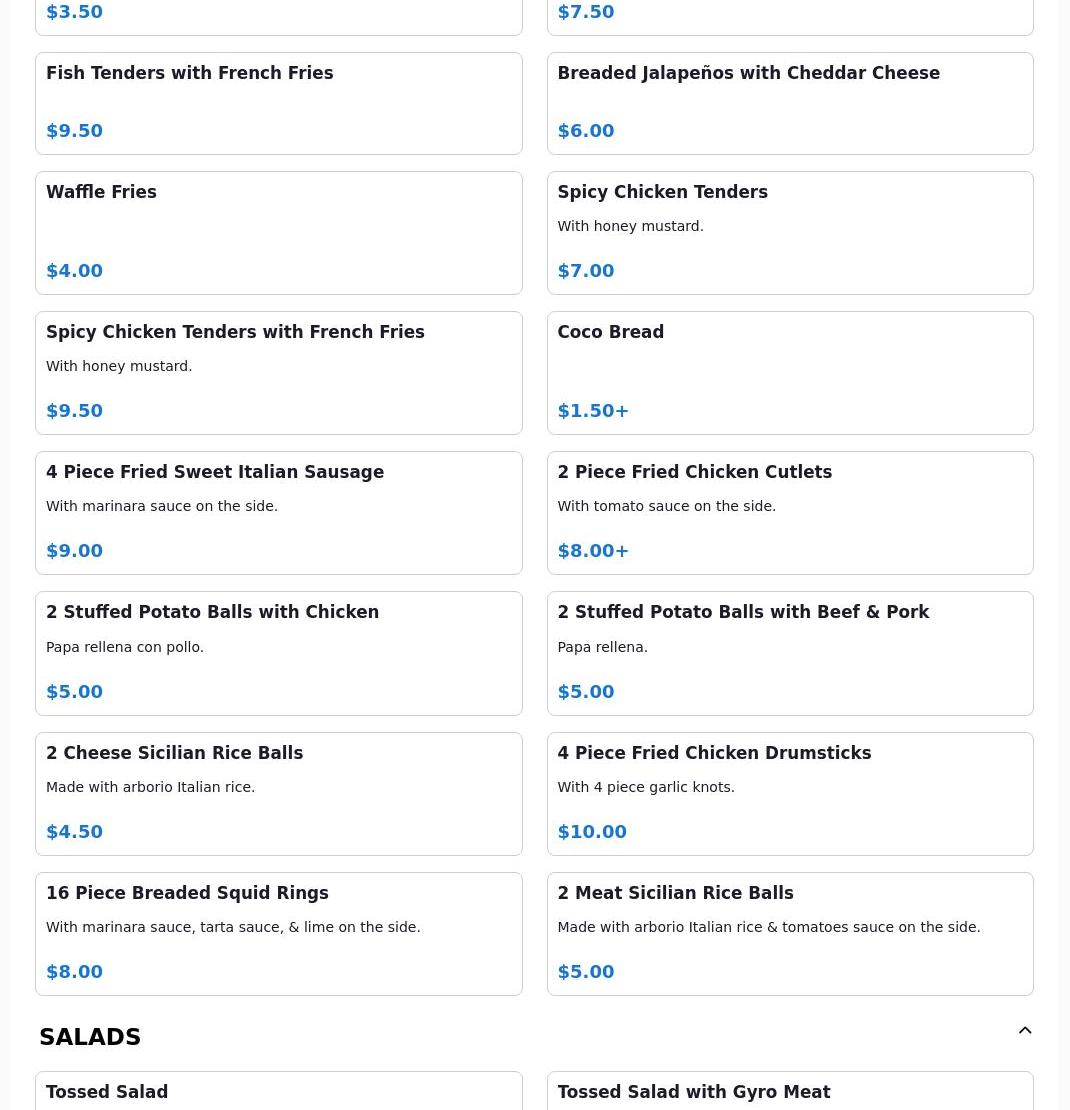The height and width of the screenshot is (1110, 1070).
Task: Open 2 Stuffed Potato Balls with Chicken
Action: [278, 653]
